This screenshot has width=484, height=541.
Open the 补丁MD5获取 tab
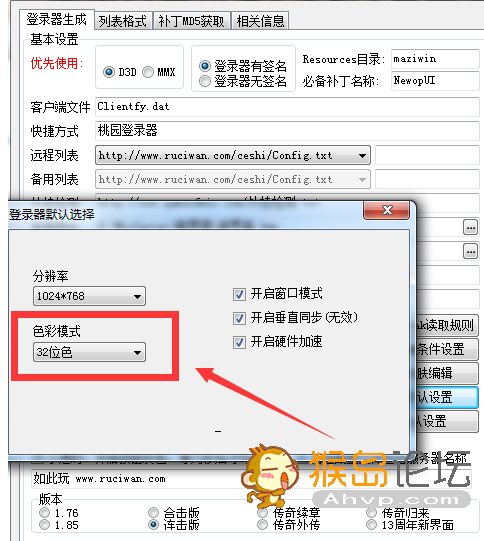(191, 21)
